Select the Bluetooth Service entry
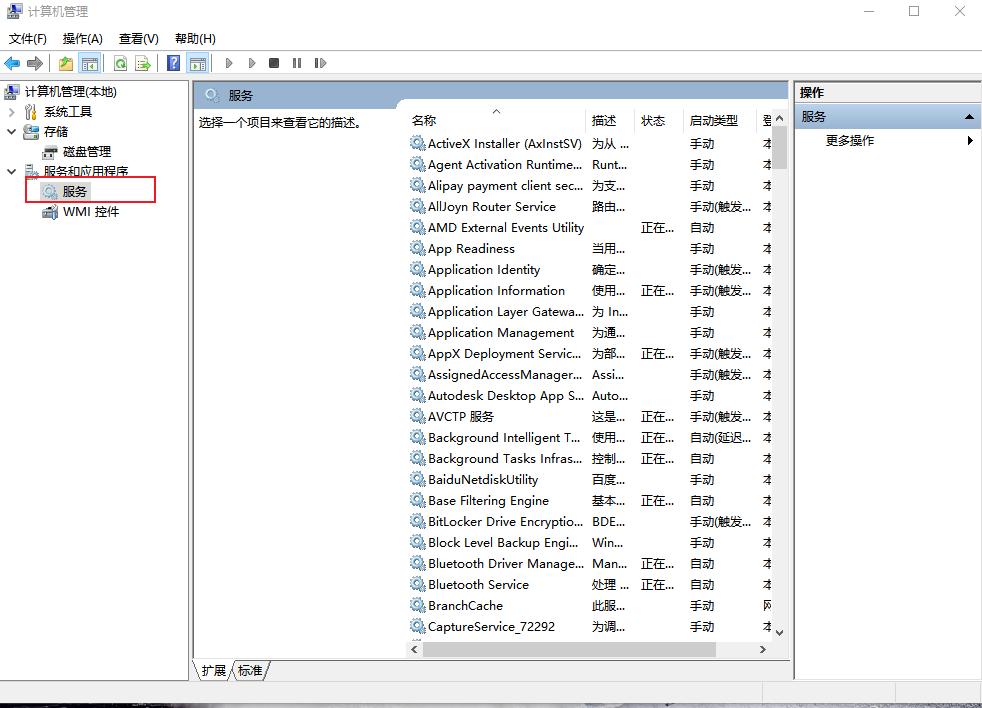Viewport: 982px width, 708px height. (480, 584)
